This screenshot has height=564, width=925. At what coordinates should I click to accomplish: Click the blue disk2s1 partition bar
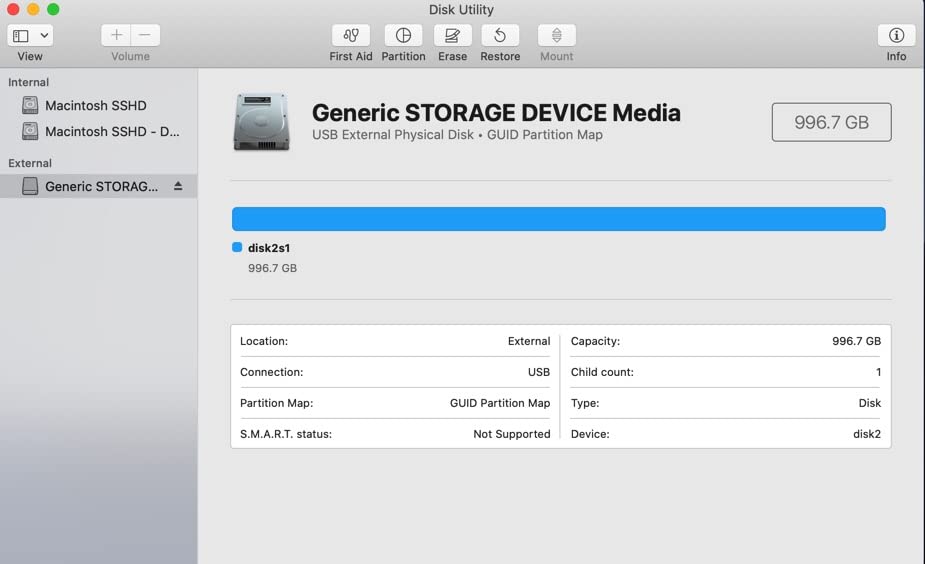(559, 219)
